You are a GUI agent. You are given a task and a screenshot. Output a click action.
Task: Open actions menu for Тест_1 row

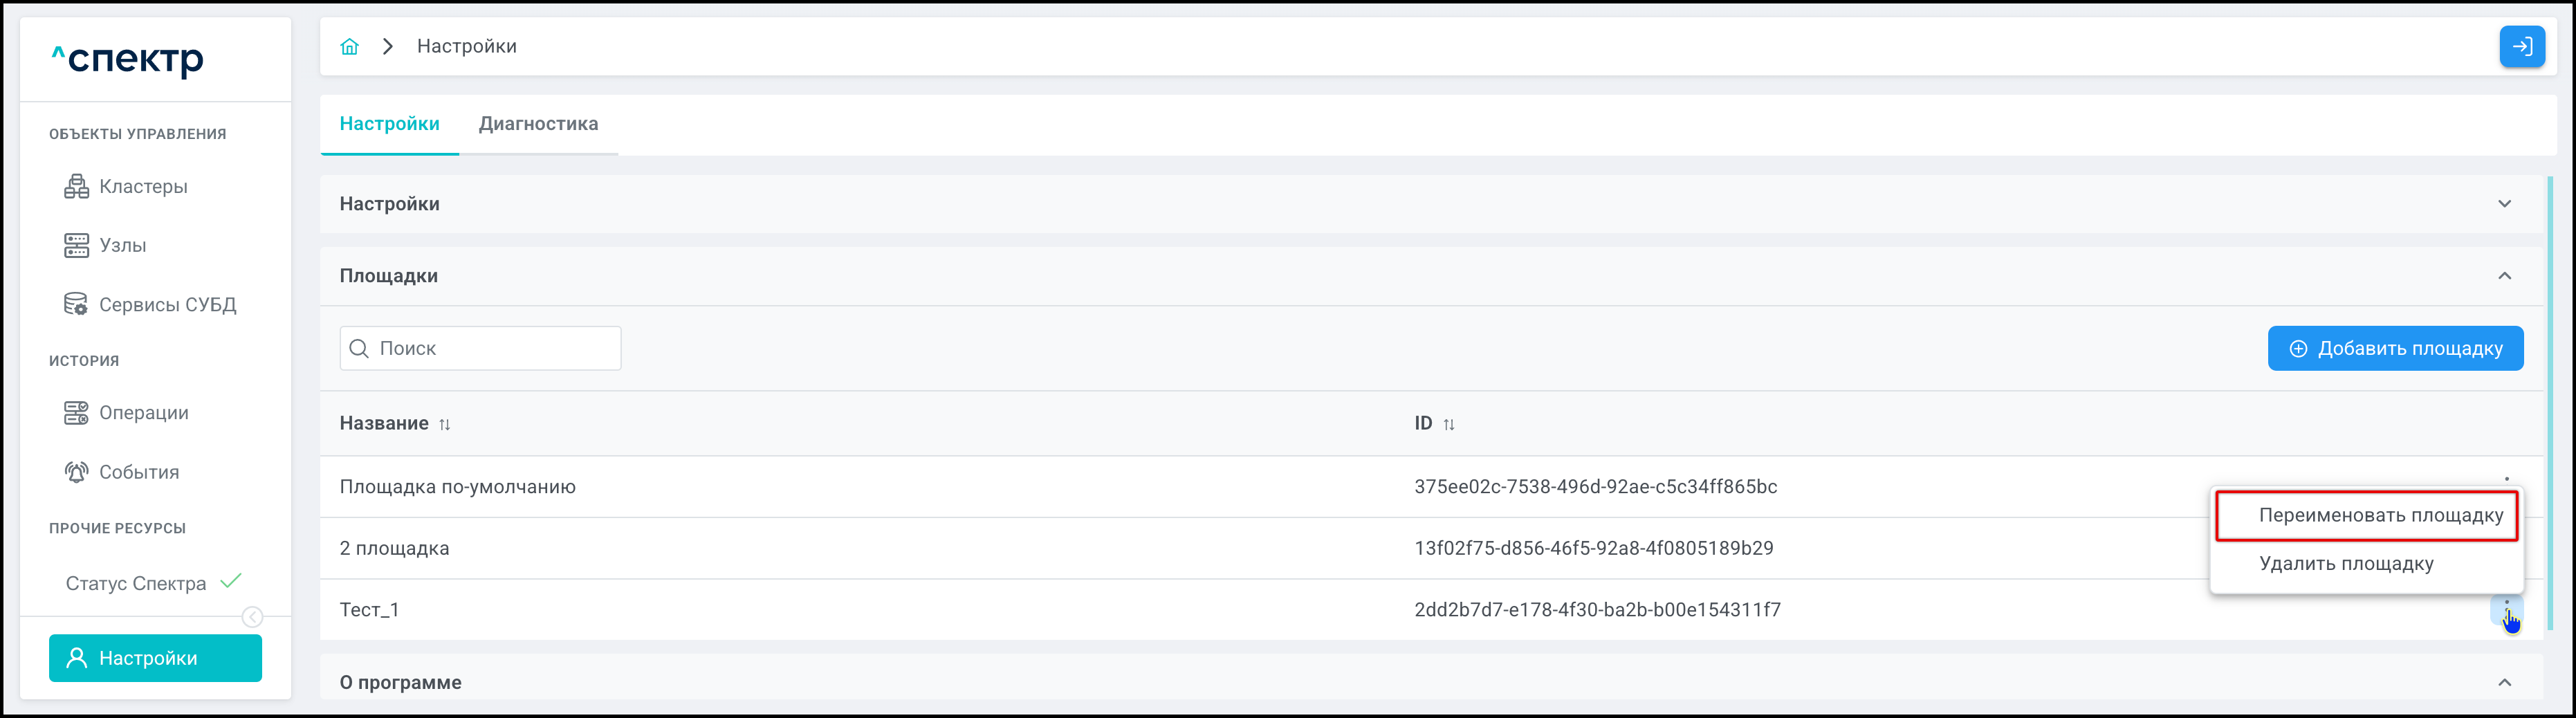pyautogui.click(x=2506, y=609)
